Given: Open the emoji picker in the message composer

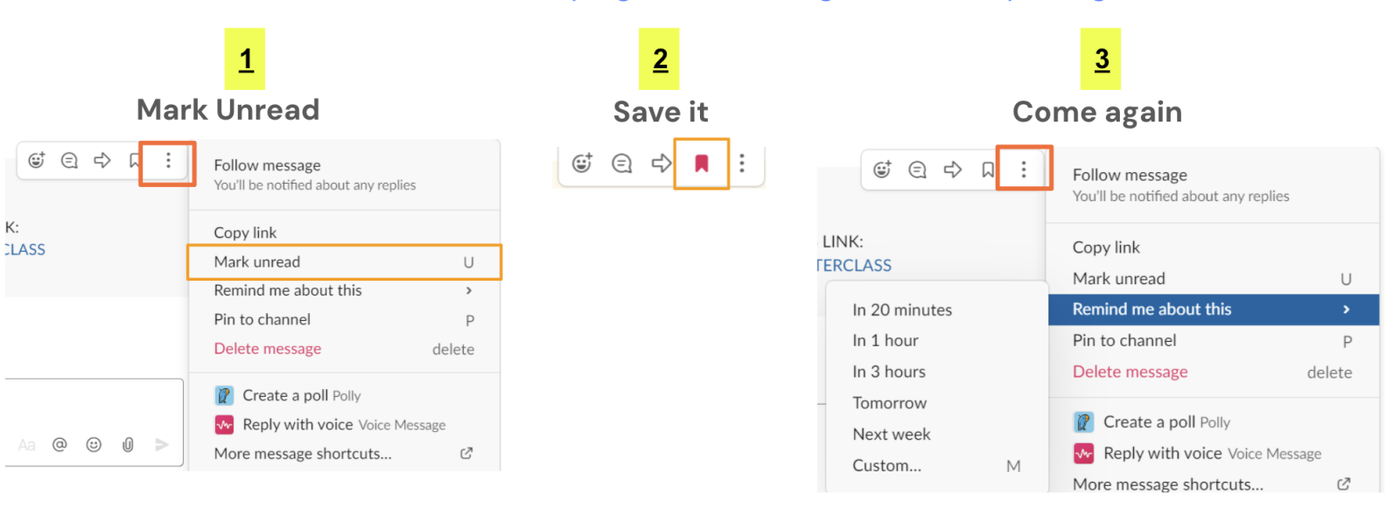Looking at the screenshot, I should click(94, 445).
